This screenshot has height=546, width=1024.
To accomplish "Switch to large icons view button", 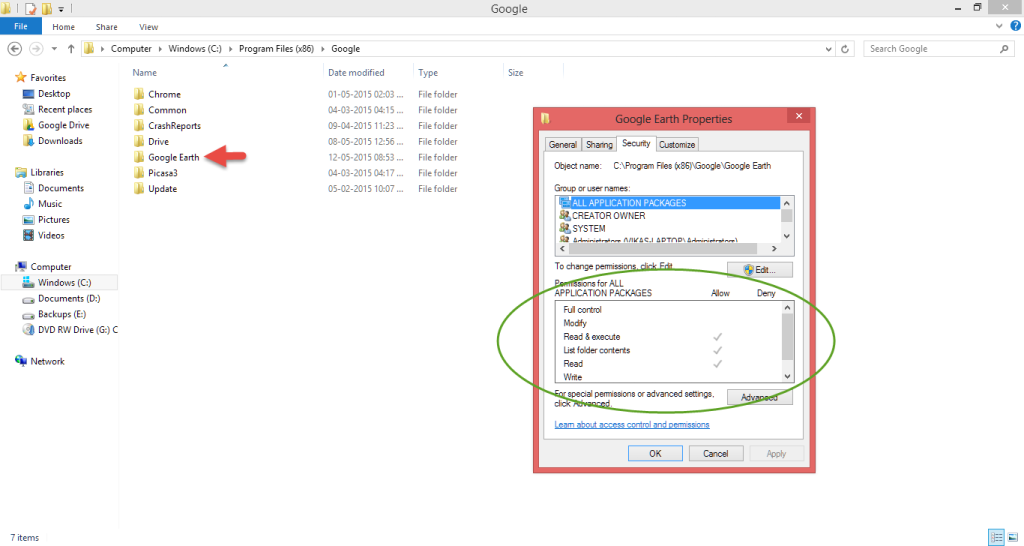I will pos(1013,537).
